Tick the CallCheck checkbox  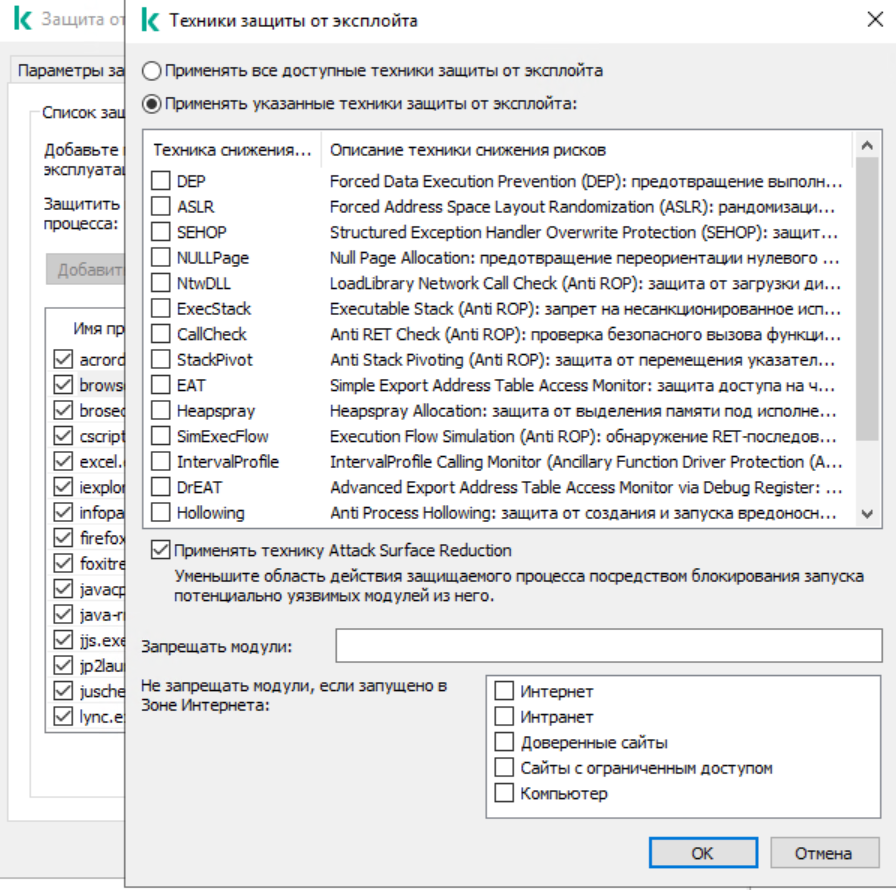pyautogui.click(x=161, y=334)
